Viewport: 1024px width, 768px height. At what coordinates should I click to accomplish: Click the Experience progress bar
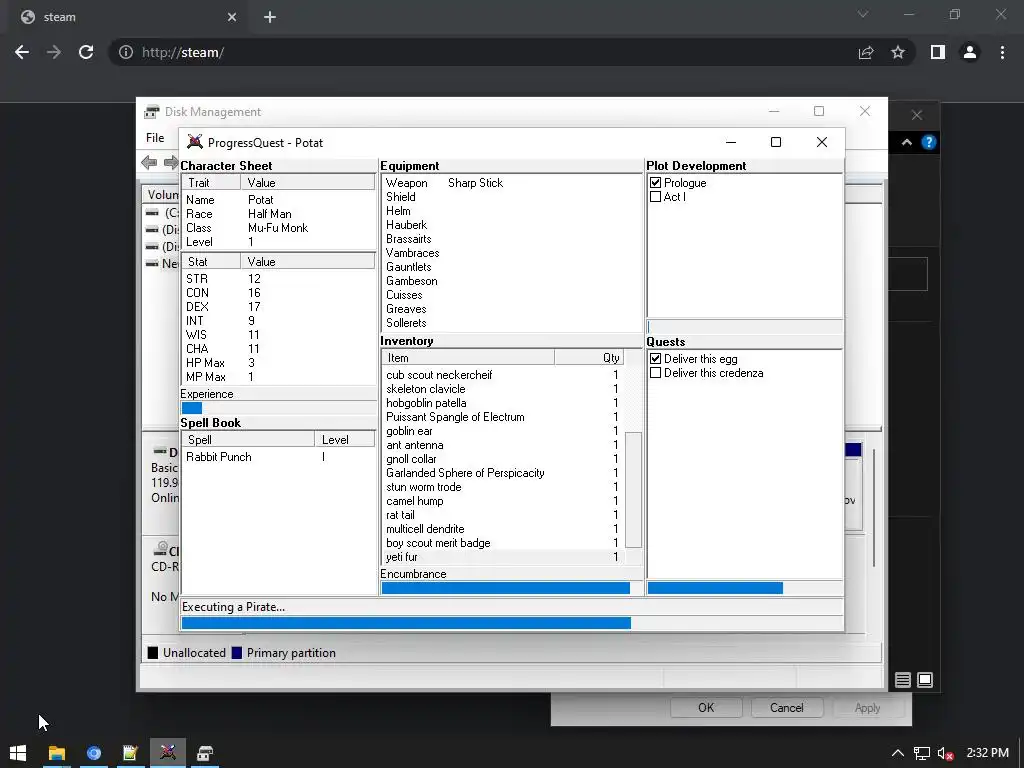click(x=278, y=408)
